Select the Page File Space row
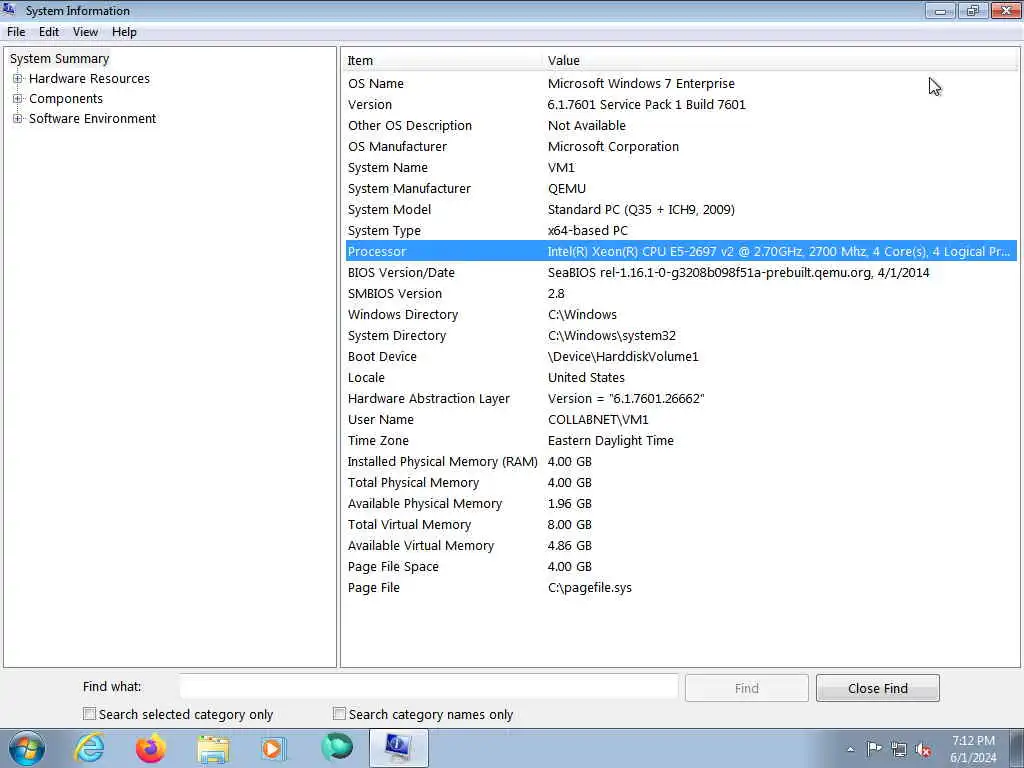 point(681,566)
